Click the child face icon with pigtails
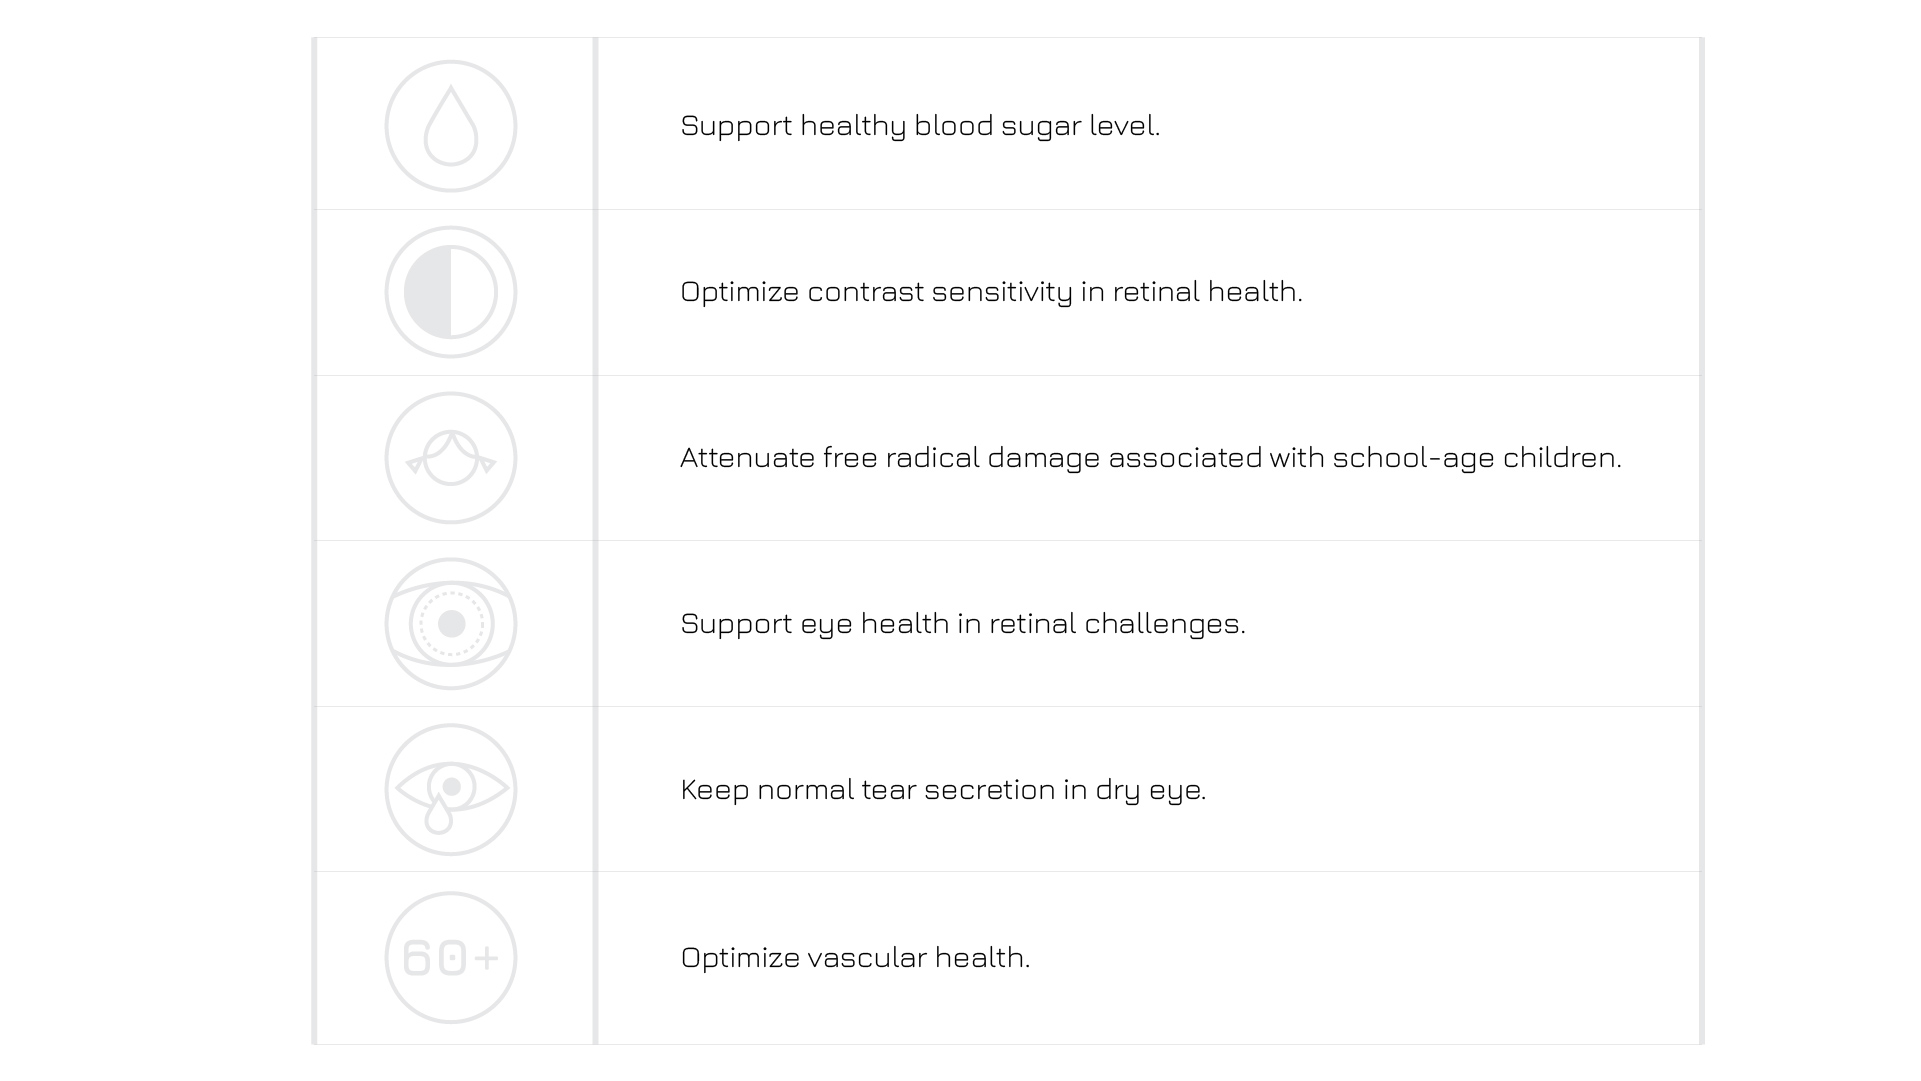1921x1081 pixels. coord(451,458)
